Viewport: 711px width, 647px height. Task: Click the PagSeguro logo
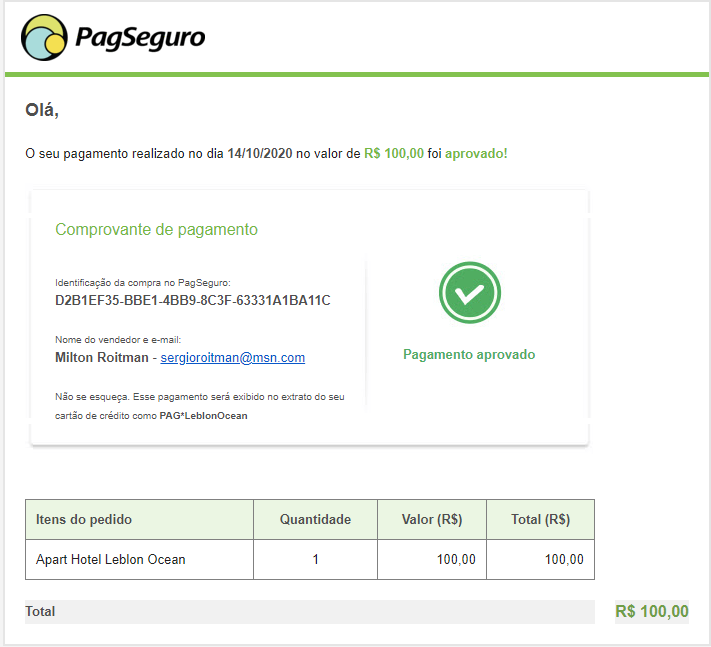pos(113,37)
